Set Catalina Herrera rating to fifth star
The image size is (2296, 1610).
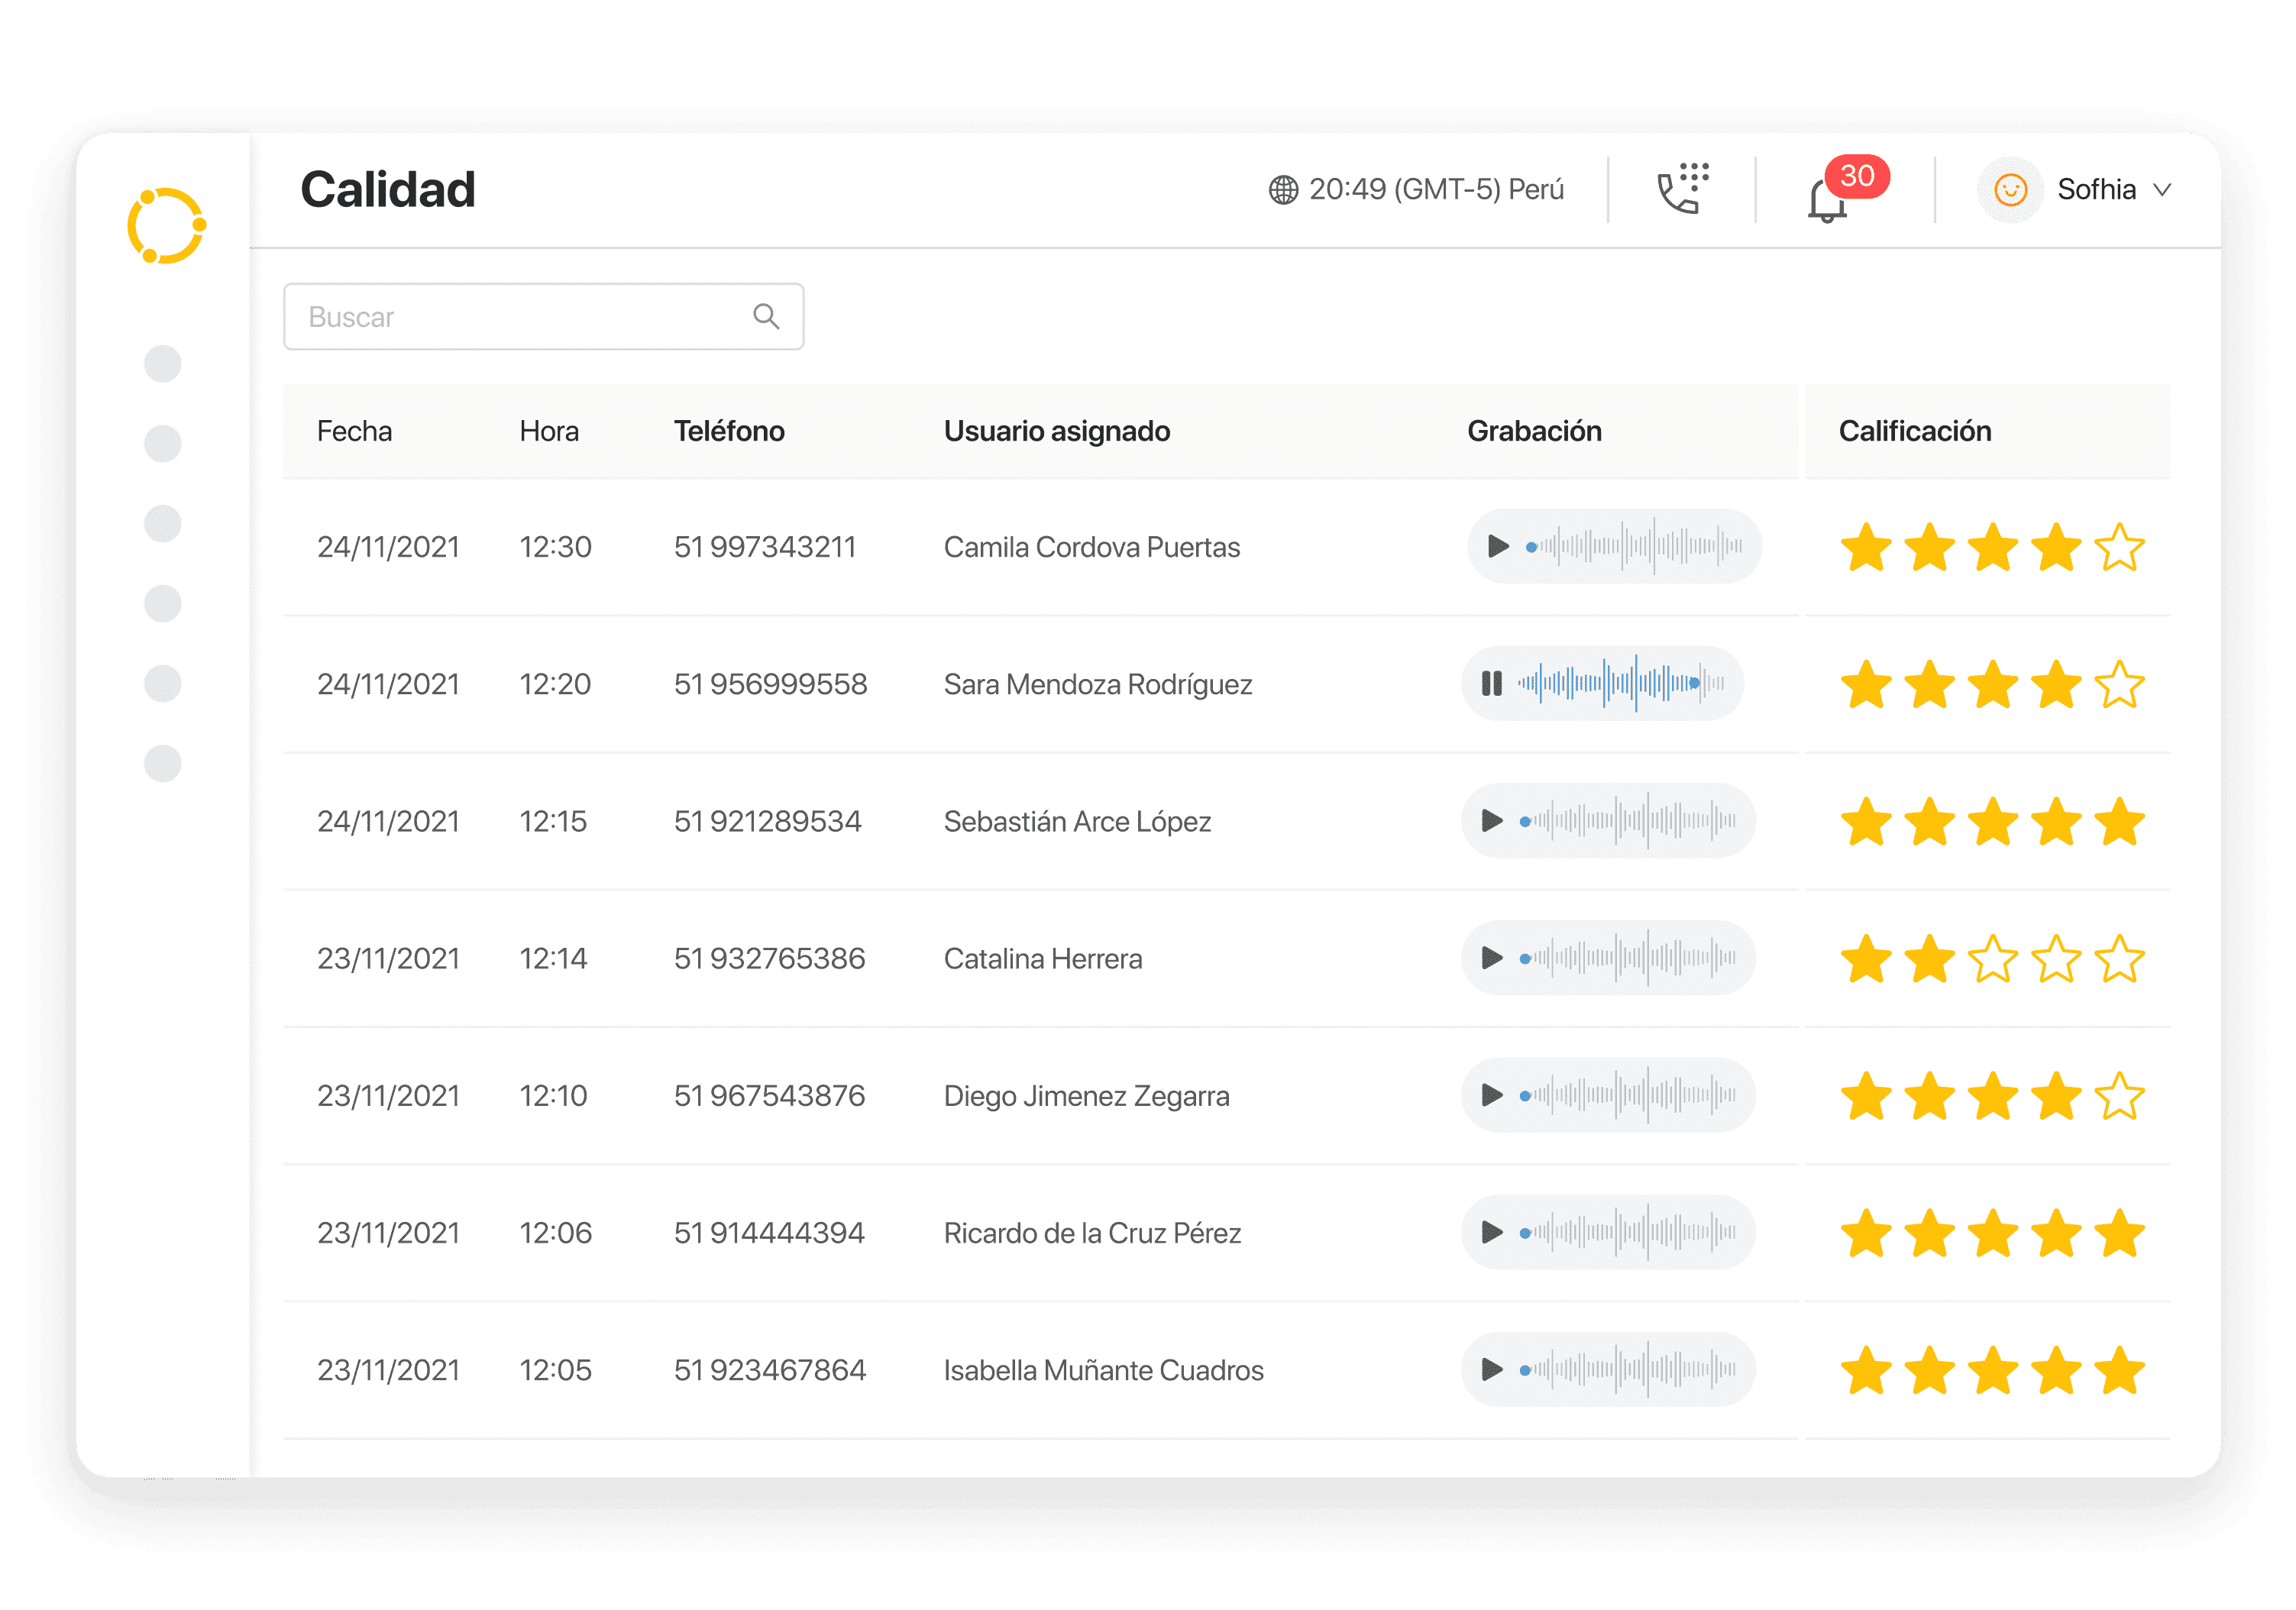point(2119,958)
